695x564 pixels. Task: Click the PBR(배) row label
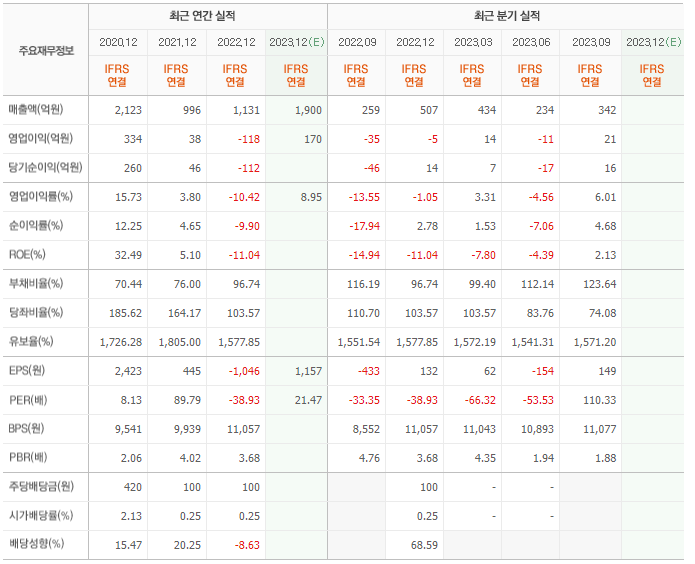coord(28,458)
